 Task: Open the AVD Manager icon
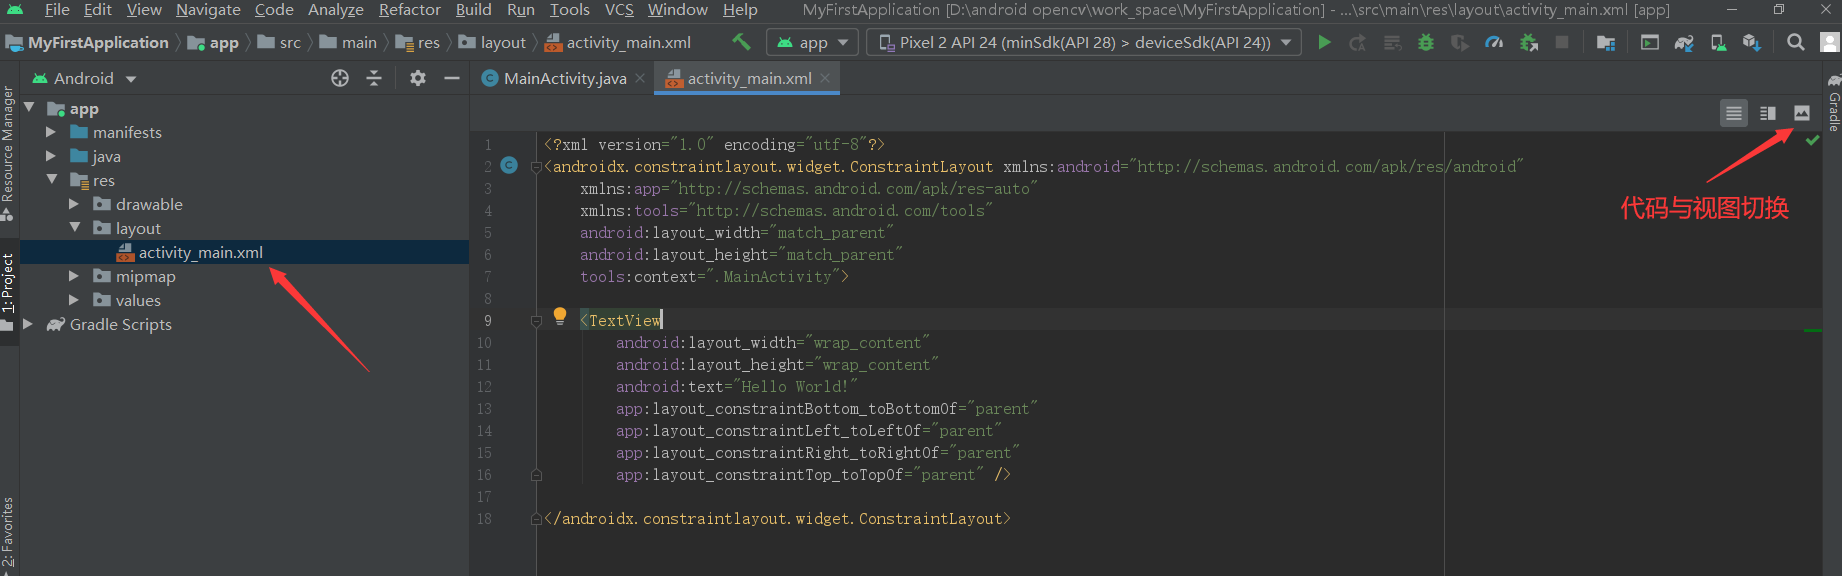[1718, 42]
